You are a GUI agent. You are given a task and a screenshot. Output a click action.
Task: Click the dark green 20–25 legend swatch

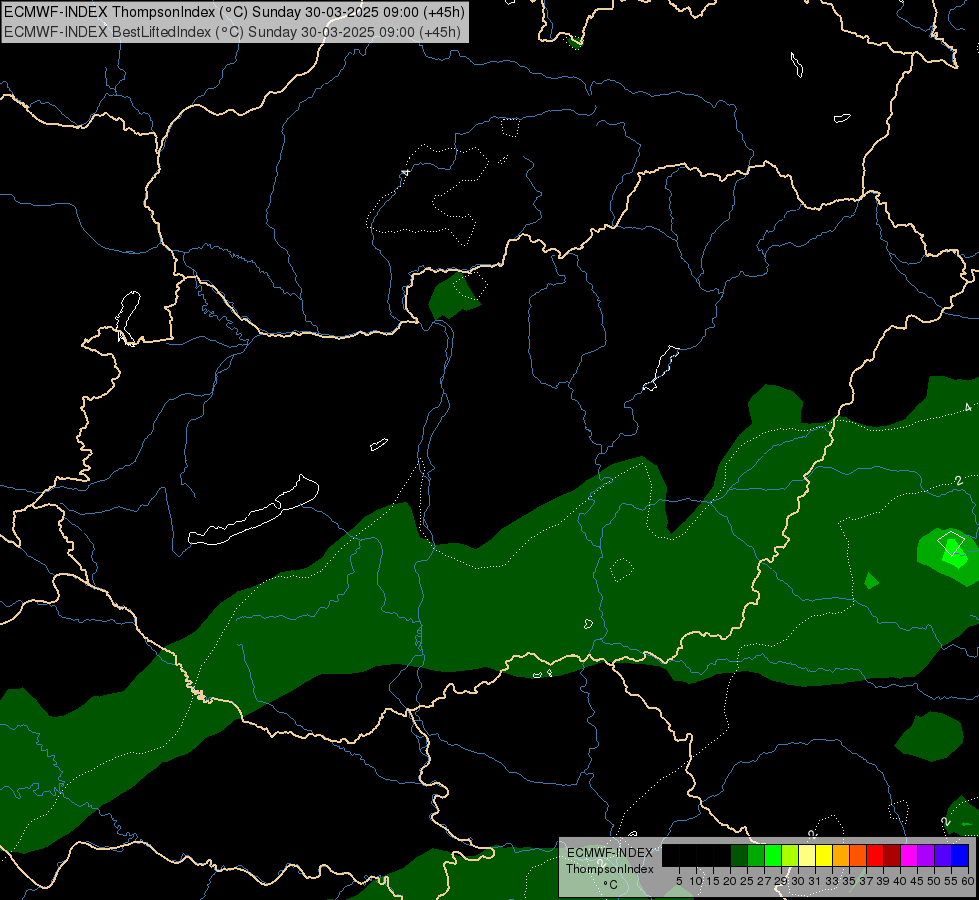[739, 855]
